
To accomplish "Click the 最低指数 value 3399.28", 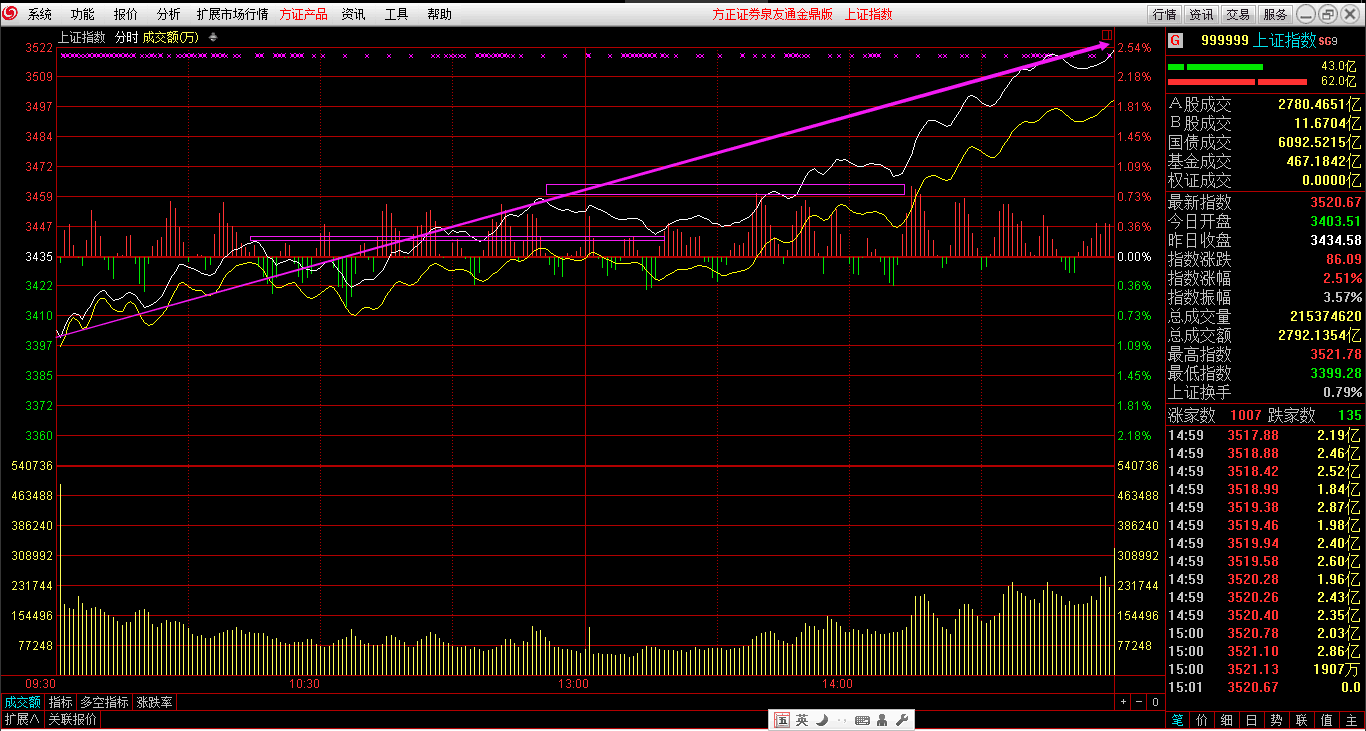I will (1336, 374).
